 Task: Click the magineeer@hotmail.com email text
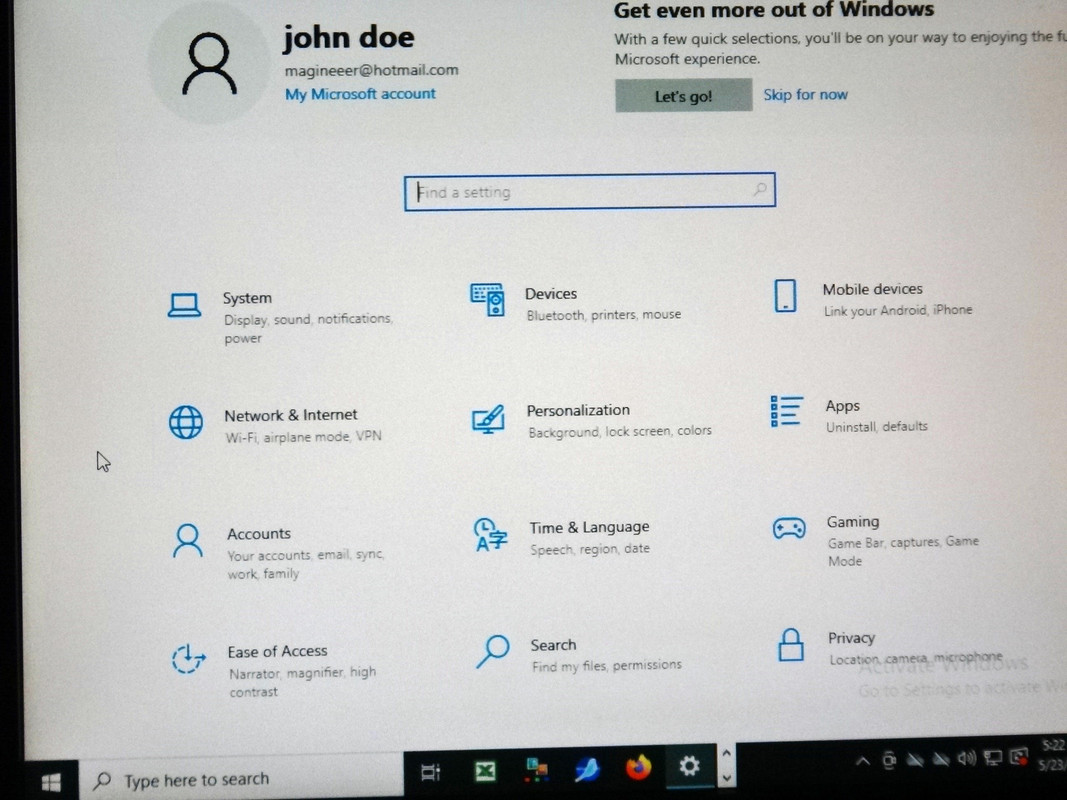pyautogui.click(x=372, y=70)
